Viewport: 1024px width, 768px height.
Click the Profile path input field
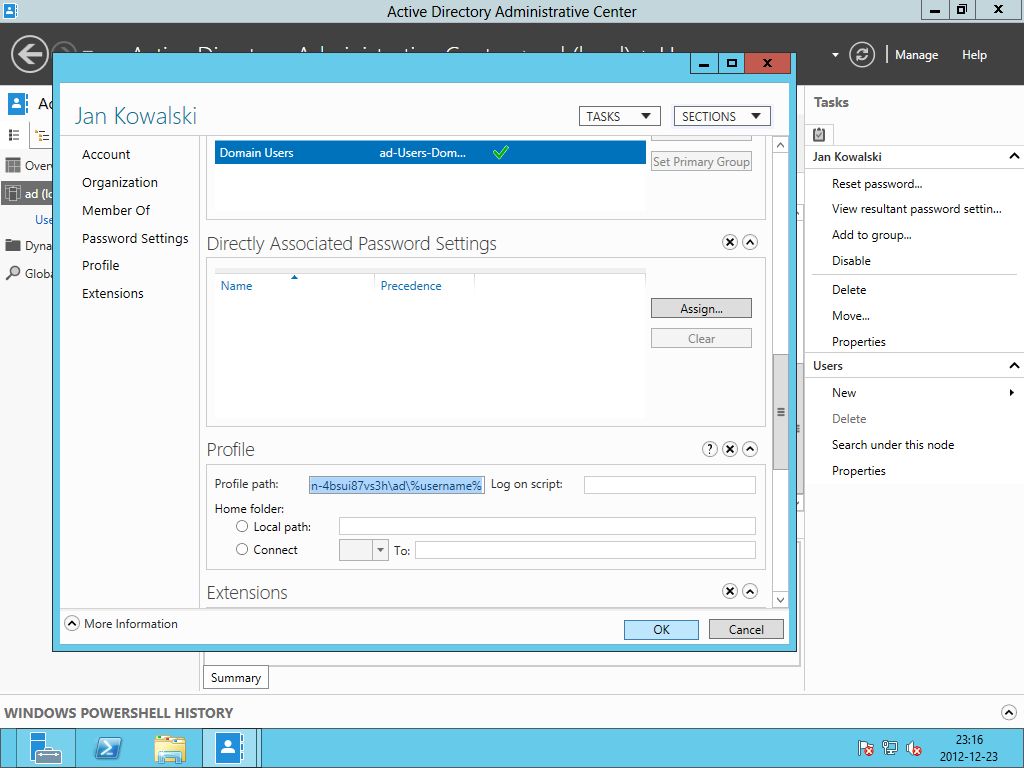(x=397, y=485)
